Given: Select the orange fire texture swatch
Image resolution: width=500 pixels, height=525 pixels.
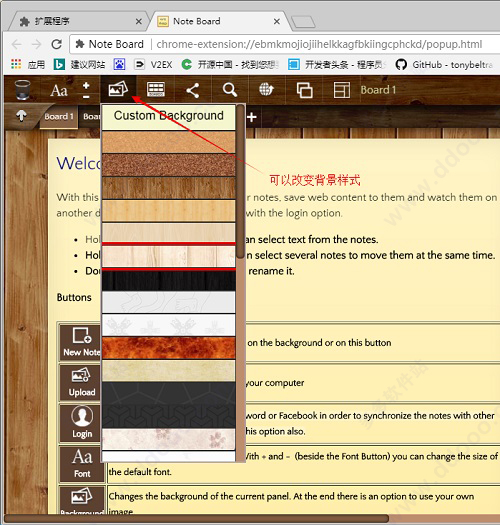Looking at the screenshot, I should pos(168,348).
